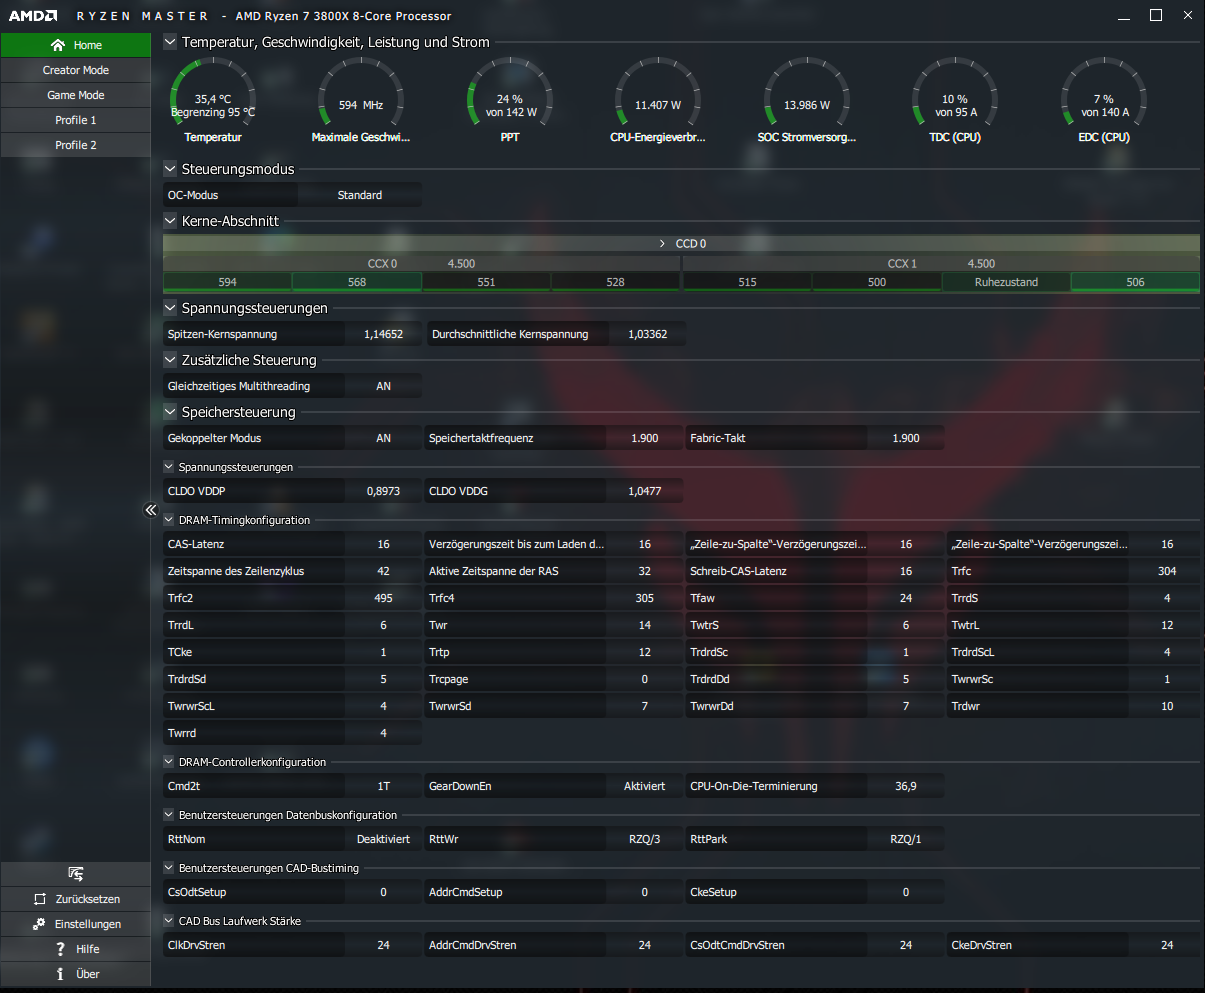This screenshot has height=993, width=1205.
Task: Click the Home house icon
Action: click(57, 45)
